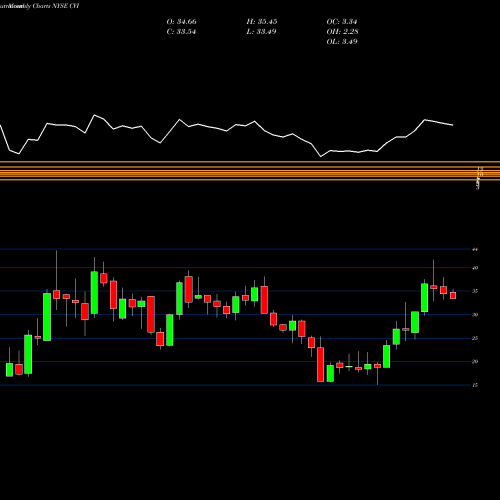The height and width of the screenshot is (500, 500).
Task: Click the 25 price axis label
Action: [x=475, y=338]
